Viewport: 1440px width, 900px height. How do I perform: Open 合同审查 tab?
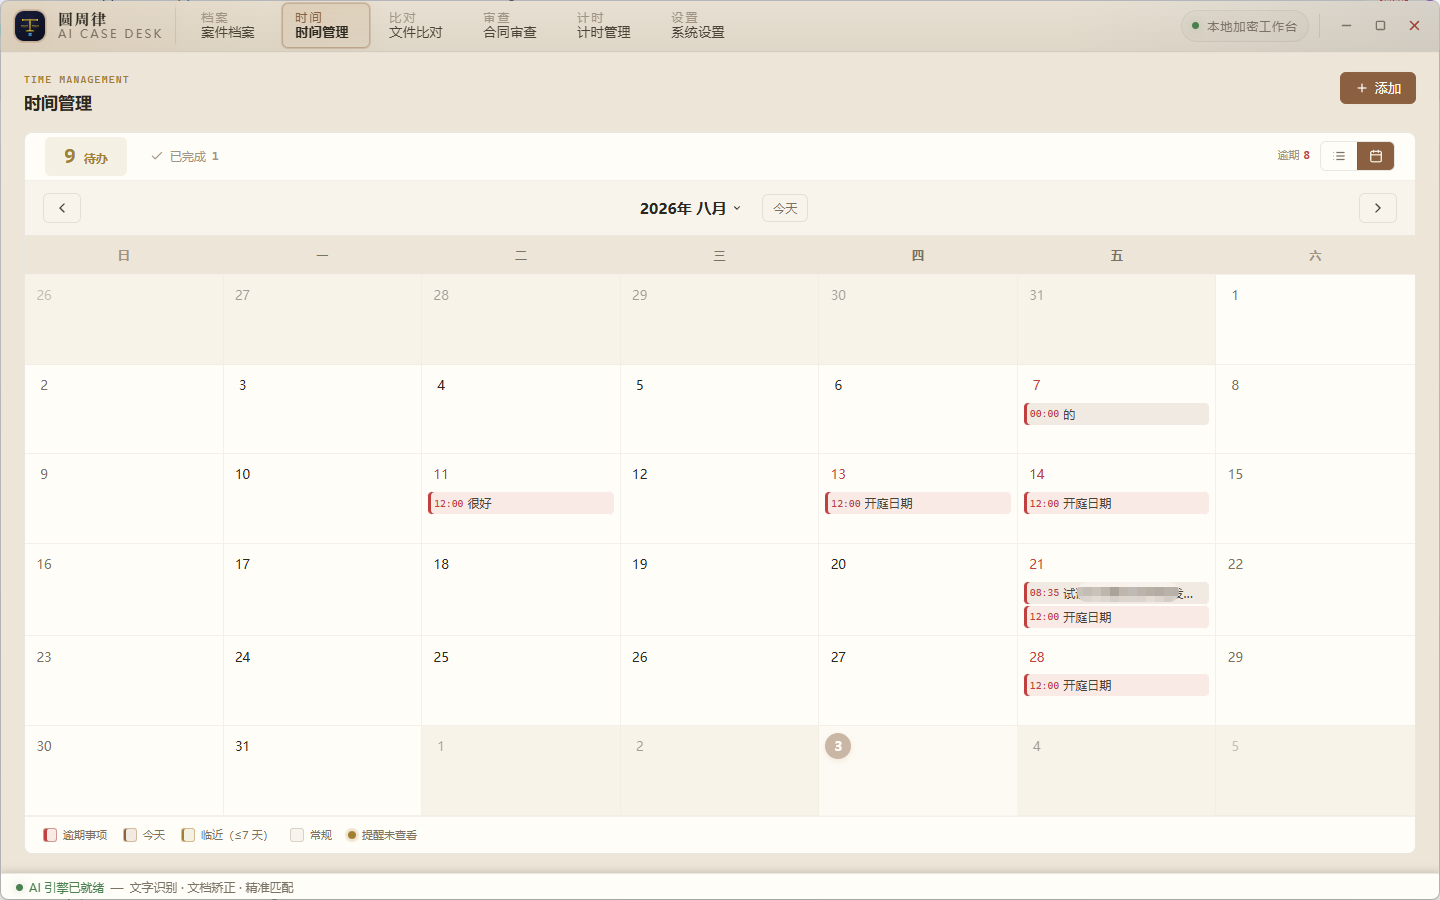click(x=510, y=26)
